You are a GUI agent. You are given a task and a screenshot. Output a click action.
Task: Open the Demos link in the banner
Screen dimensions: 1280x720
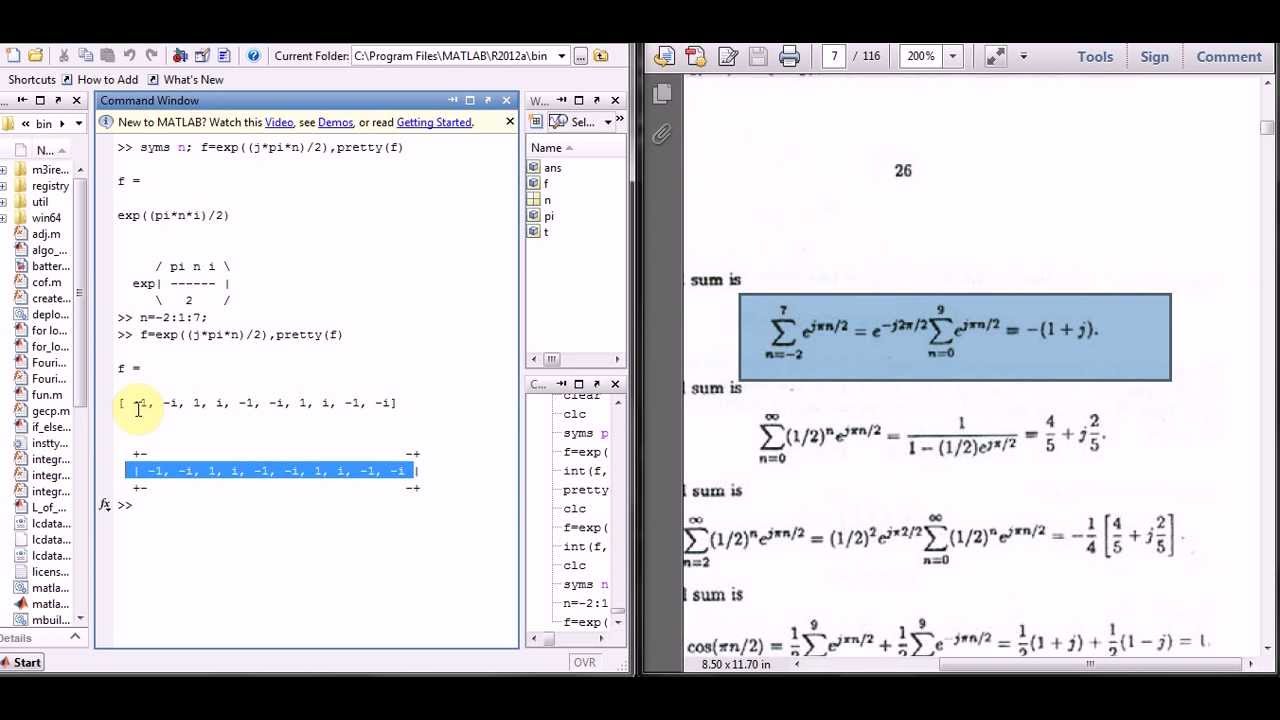click(335, 122)
